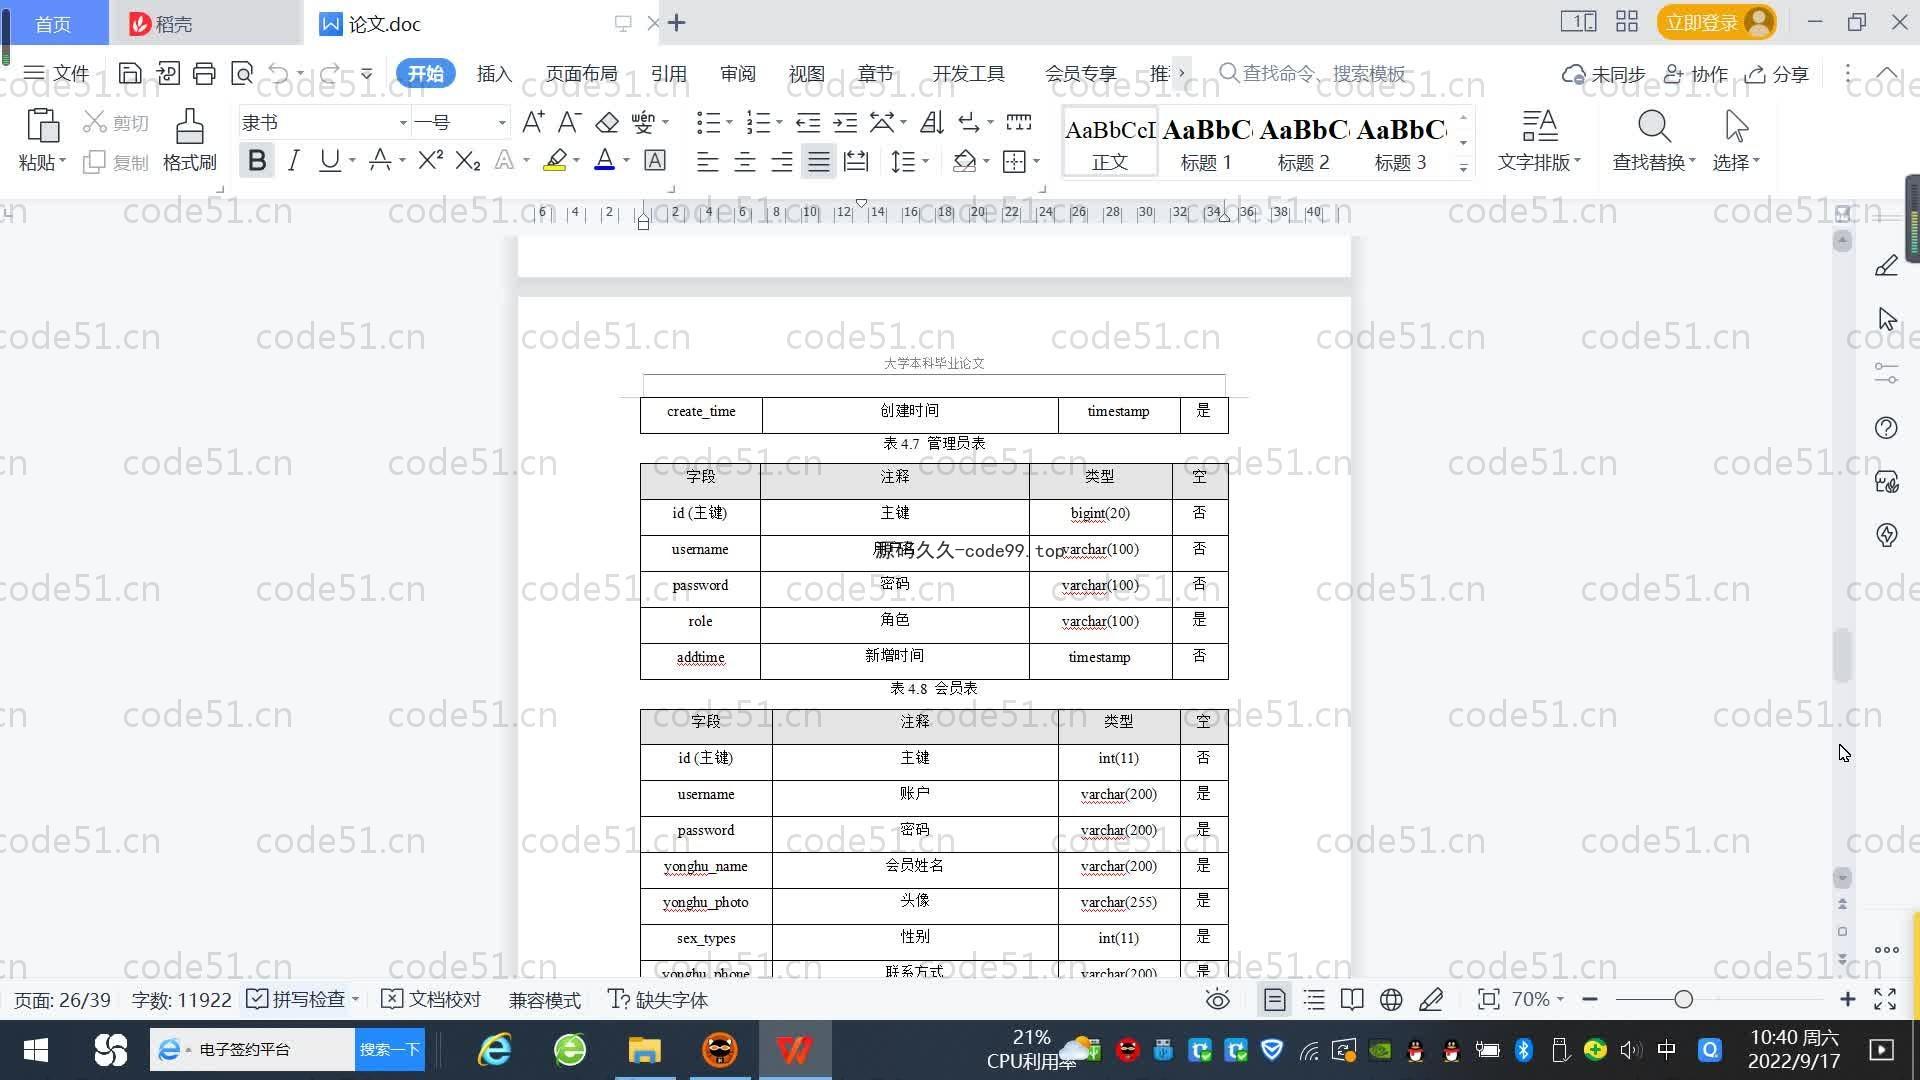Decrease paragraph indent
Viewport: 1920px width, 1080px height.
tap(808, 122)
